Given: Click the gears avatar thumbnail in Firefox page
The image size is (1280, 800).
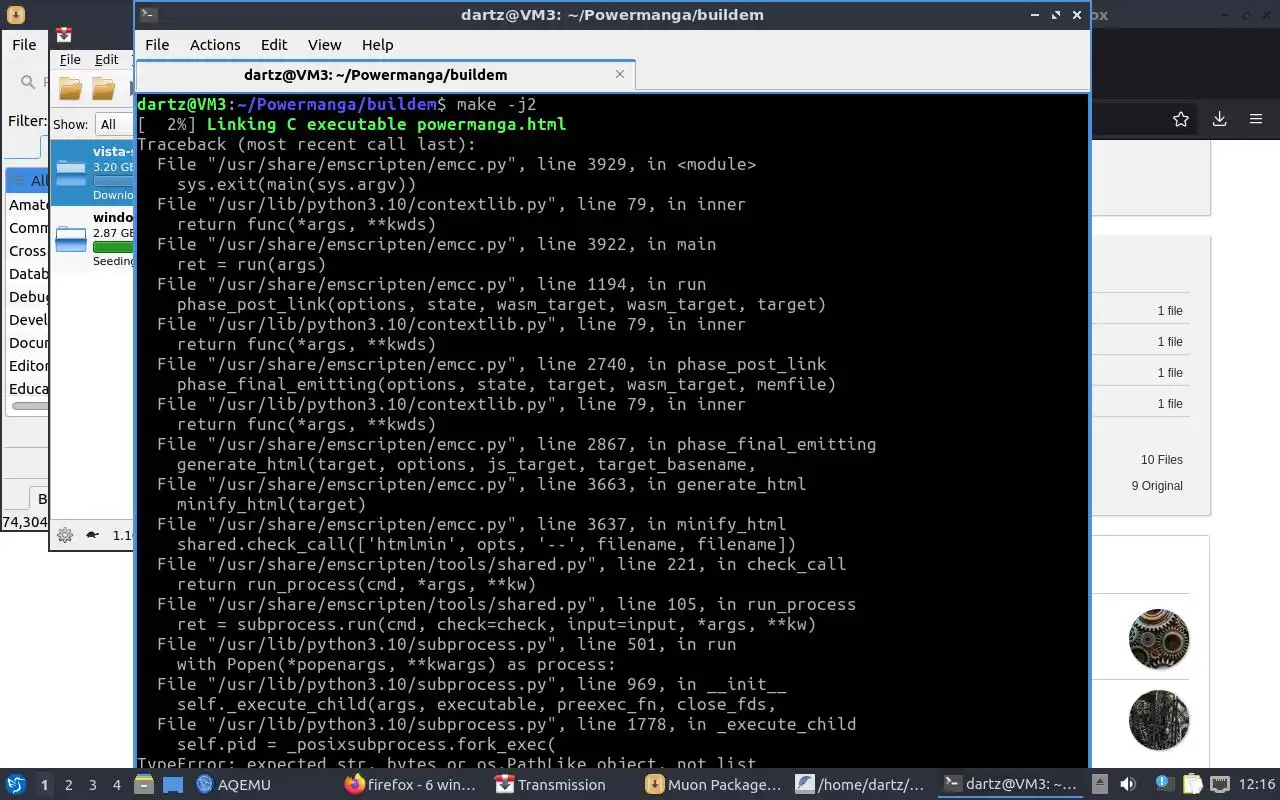Looking at the screenshot, I should [x=1159, y=639].
